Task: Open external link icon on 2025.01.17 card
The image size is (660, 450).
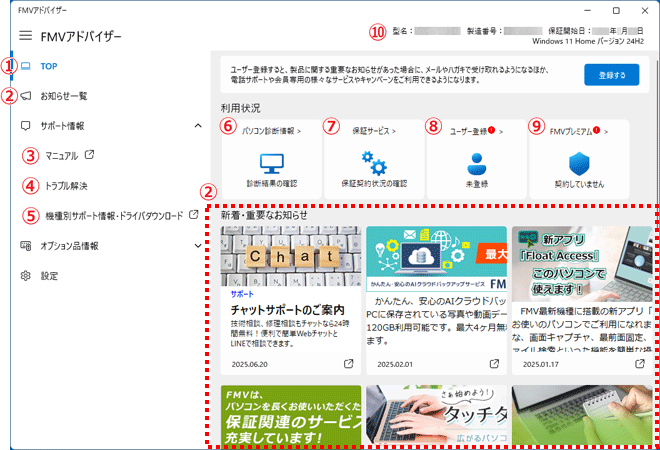Action: (640, 364)
